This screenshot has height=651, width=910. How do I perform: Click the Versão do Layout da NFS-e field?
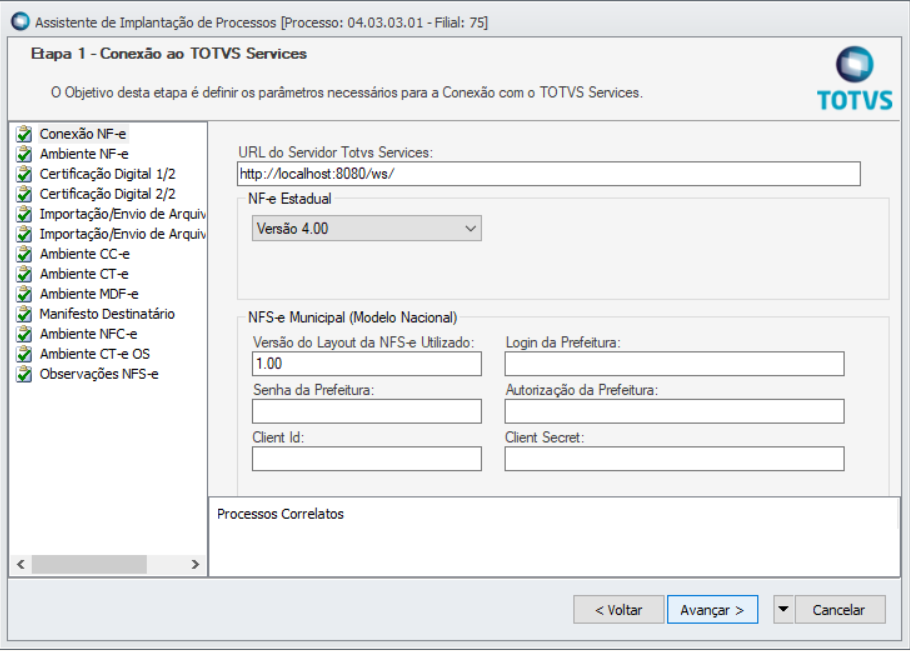366,364
